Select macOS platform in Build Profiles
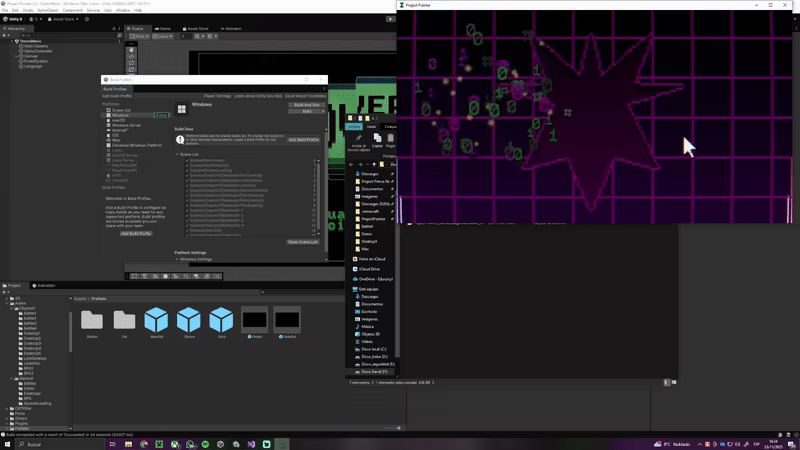 (118, 120)
